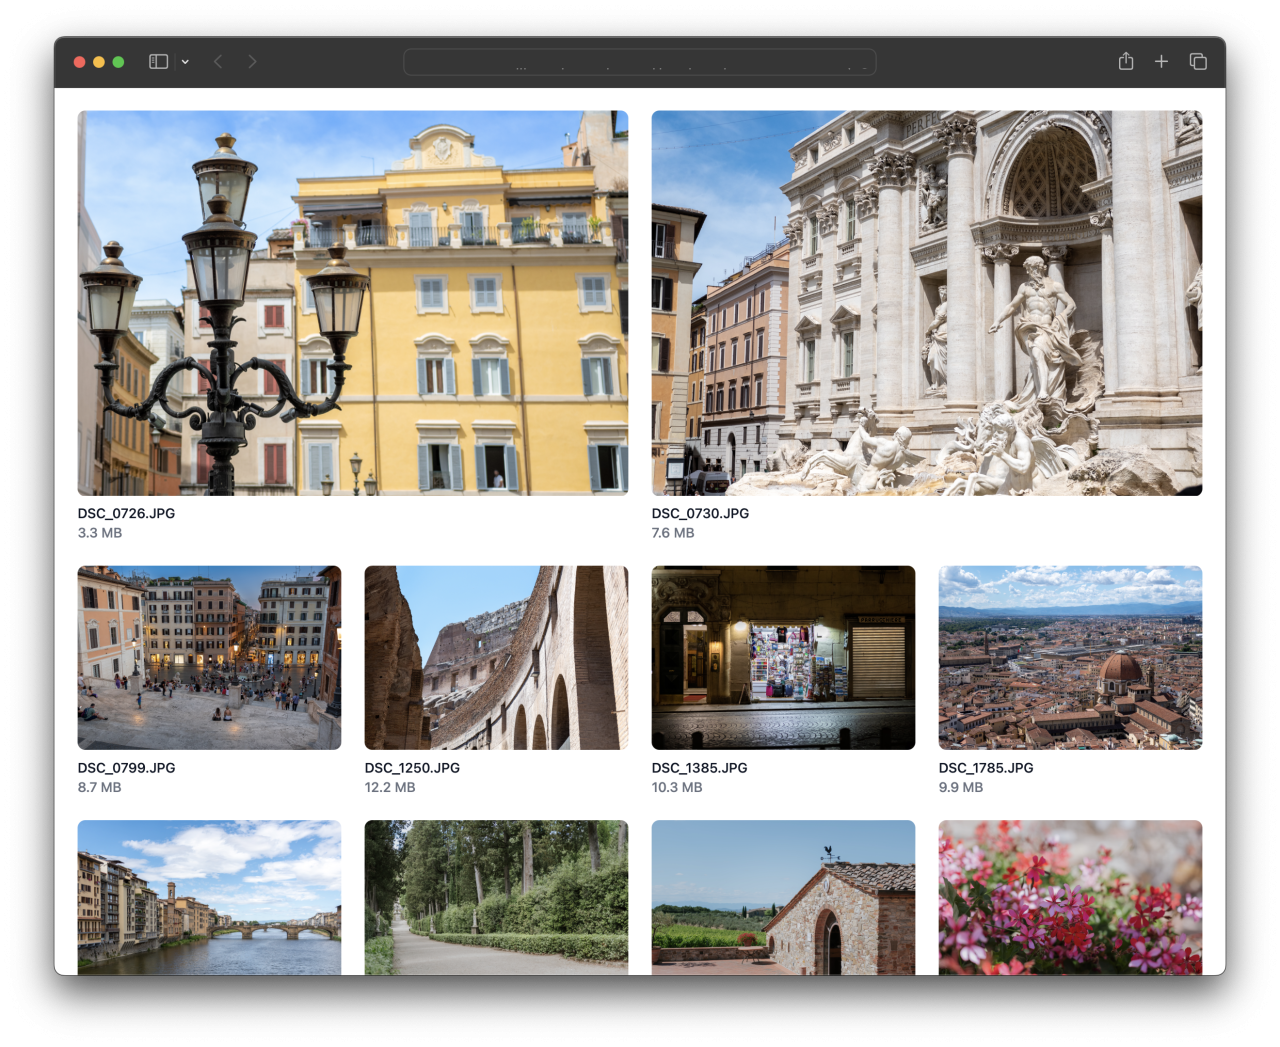This screenshot has height=1047, width=1280.
Task: Click the 3.3 MB size label
Action: click(x=100, y=533)
